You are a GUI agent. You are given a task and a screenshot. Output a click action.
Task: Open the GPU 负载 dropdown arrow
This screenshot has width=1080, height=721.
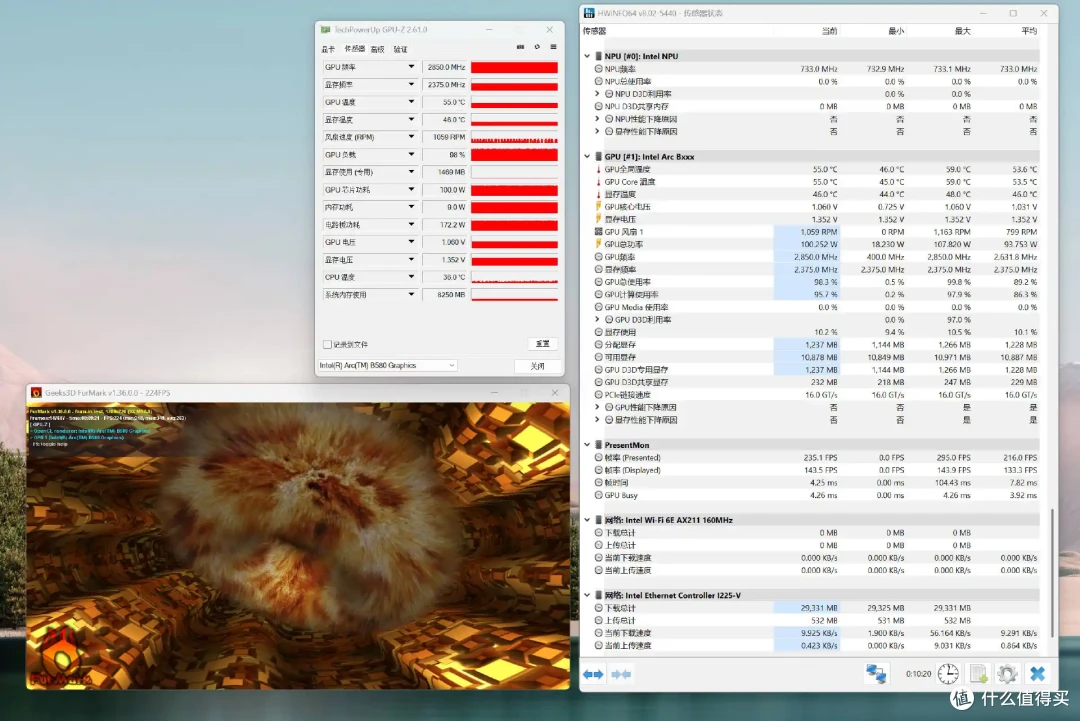point(411,154)
